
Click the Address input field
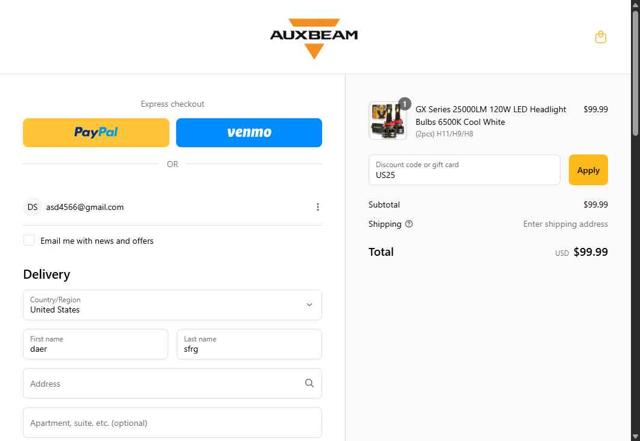click(x=172, y=383)
